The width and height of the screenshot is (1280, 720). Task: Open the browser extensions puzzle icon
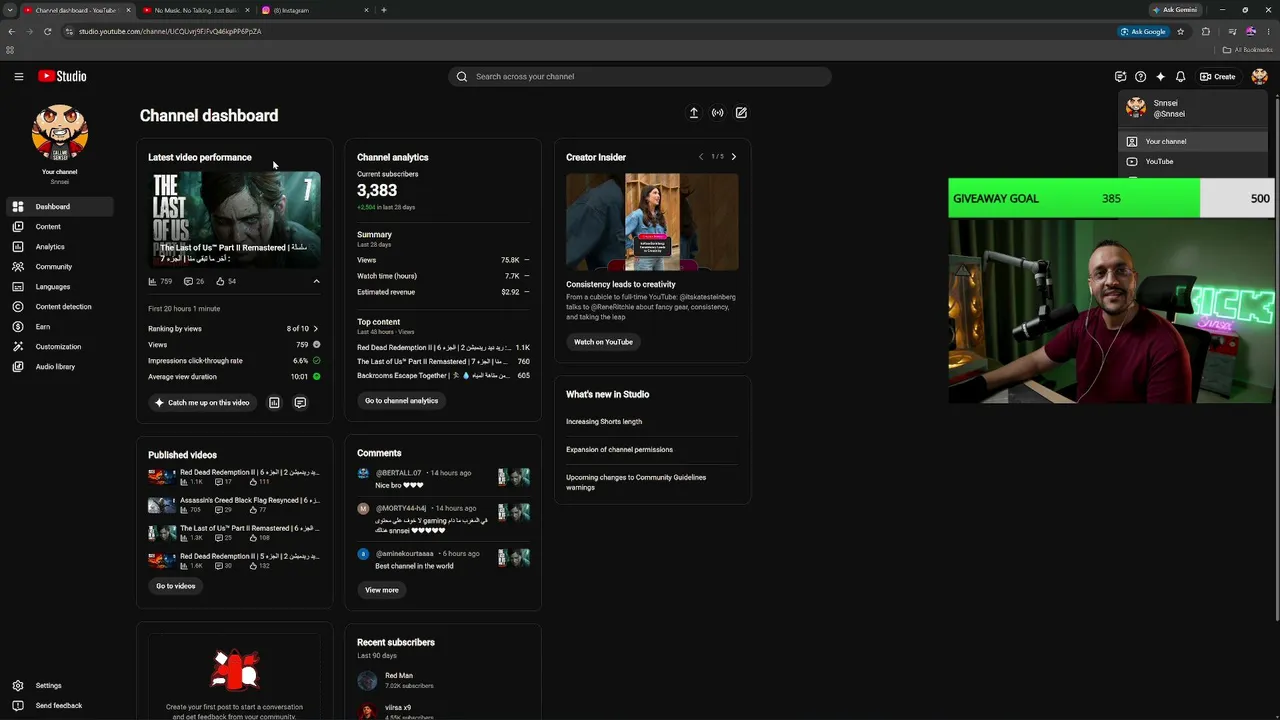[x=1206, y=32]
